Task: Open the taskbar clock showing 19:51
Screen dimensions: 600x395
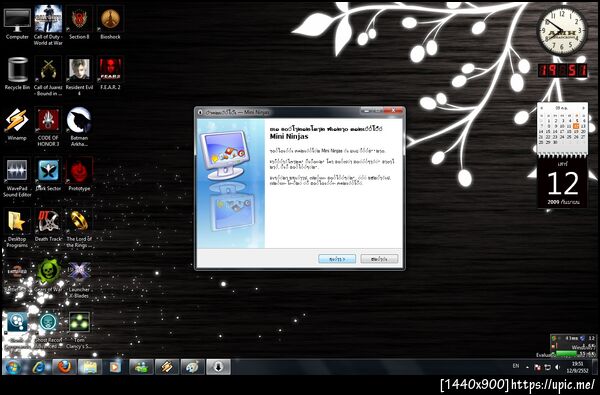Action: pyautogui.click(x=578, y=367)
